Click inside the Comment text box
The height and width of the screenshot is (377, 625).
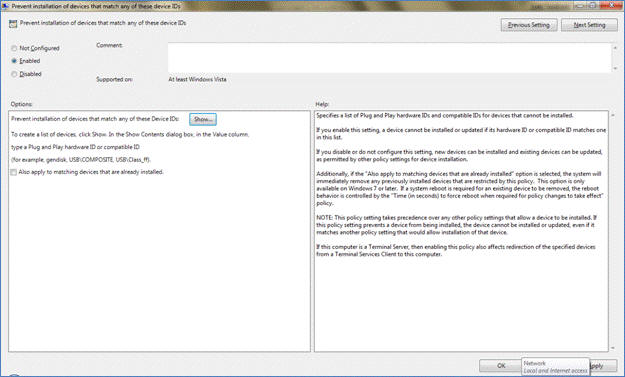pos(389,58)
